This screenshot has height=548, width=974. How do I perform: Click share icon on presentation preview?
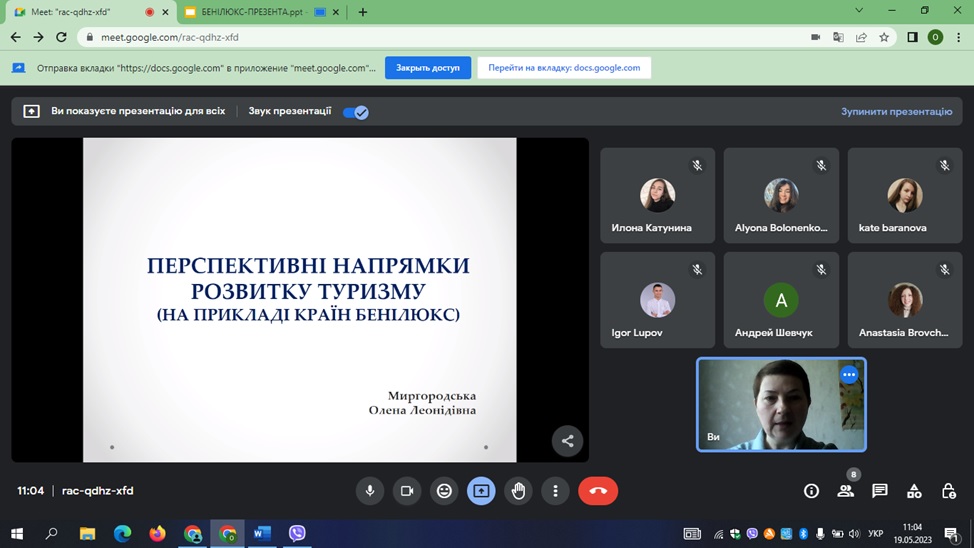click(x=567, y=441)
